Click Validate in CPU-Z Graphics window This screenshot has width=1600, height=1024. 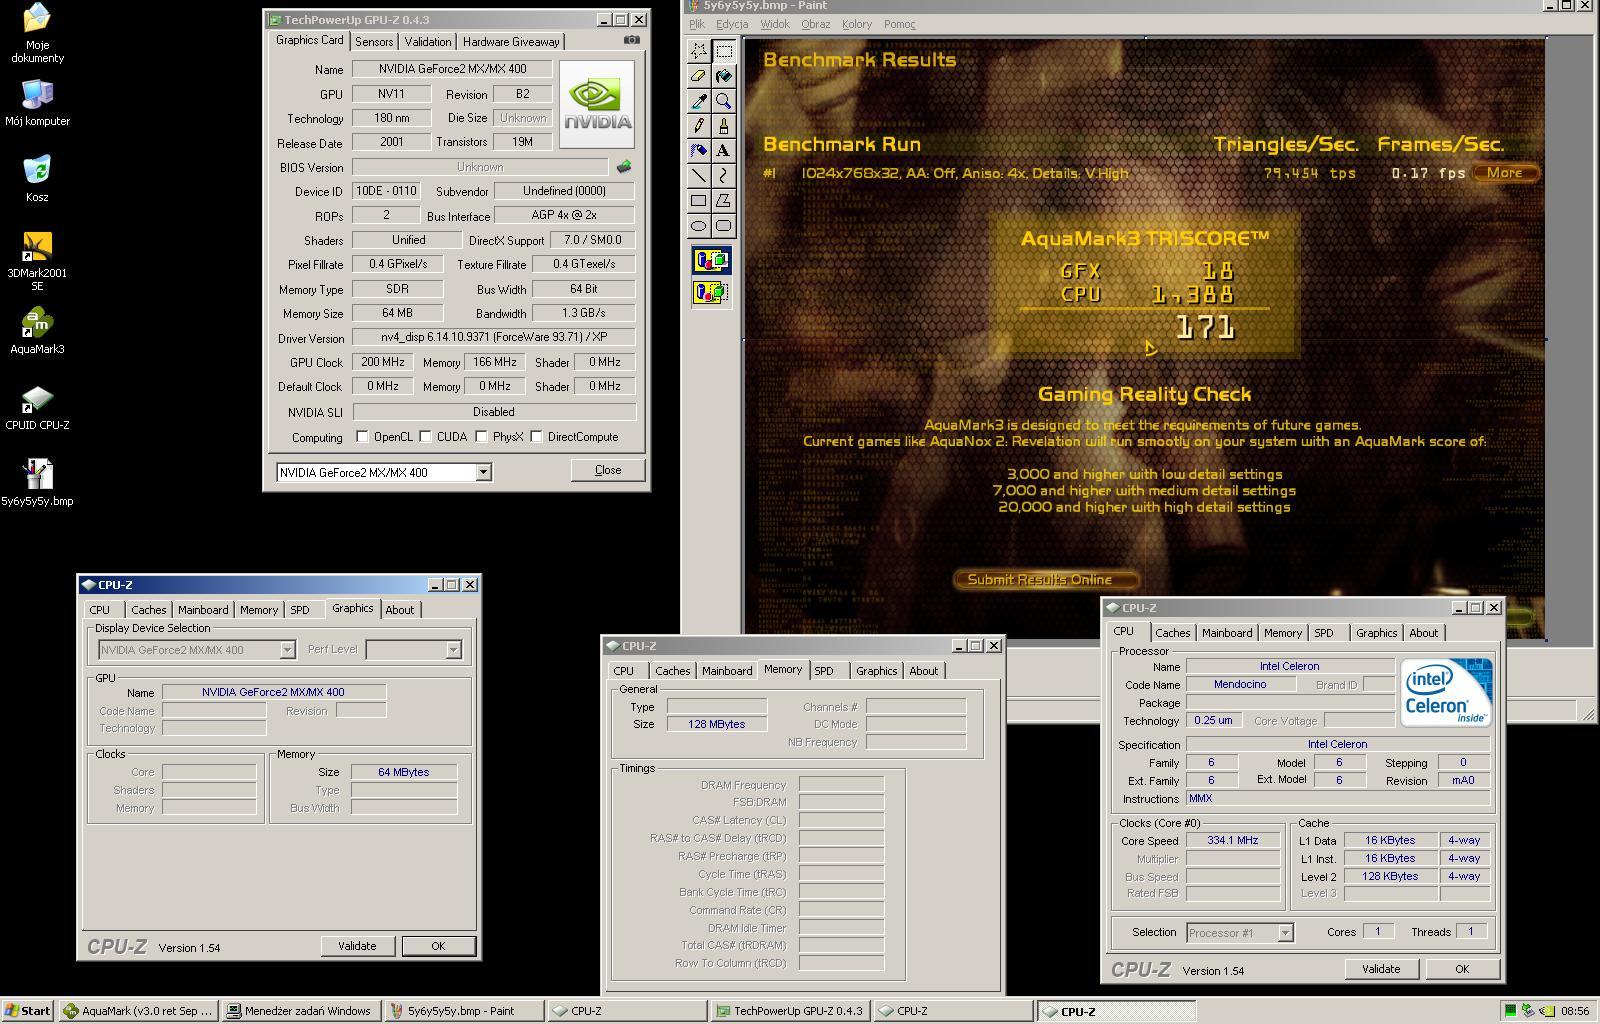tap(357, 946)
